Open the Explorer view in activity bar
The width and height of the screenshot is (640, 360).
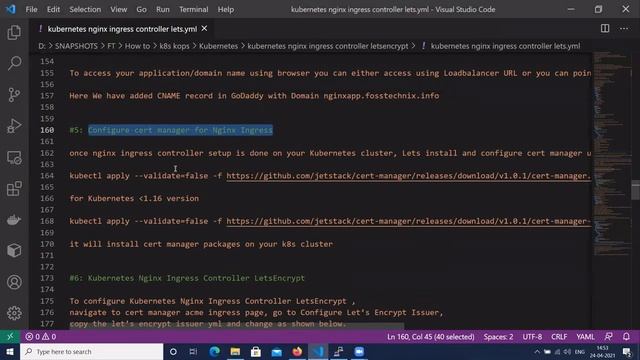(14, 33)
